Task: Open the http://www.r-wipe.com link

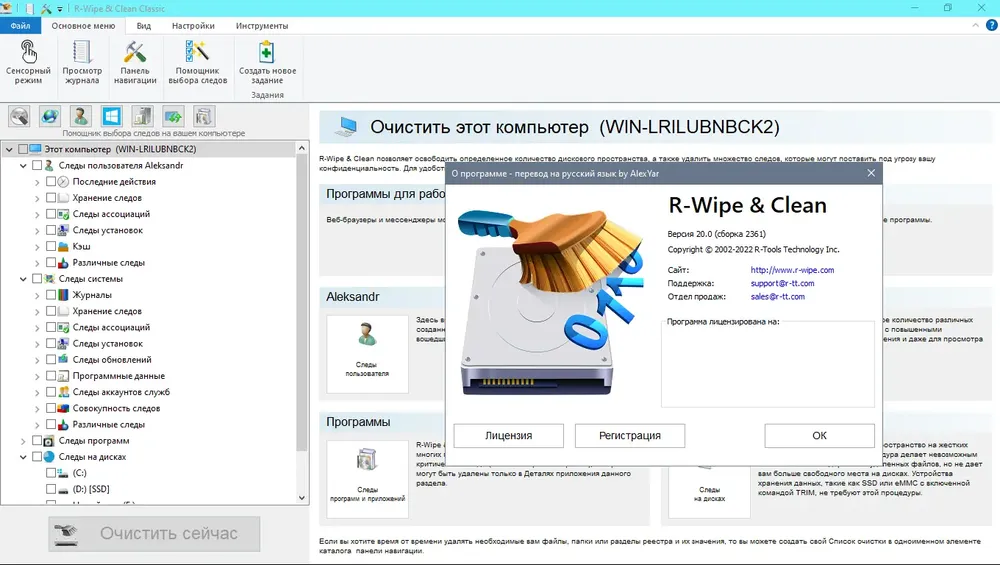Action: (x=792, y=270)
